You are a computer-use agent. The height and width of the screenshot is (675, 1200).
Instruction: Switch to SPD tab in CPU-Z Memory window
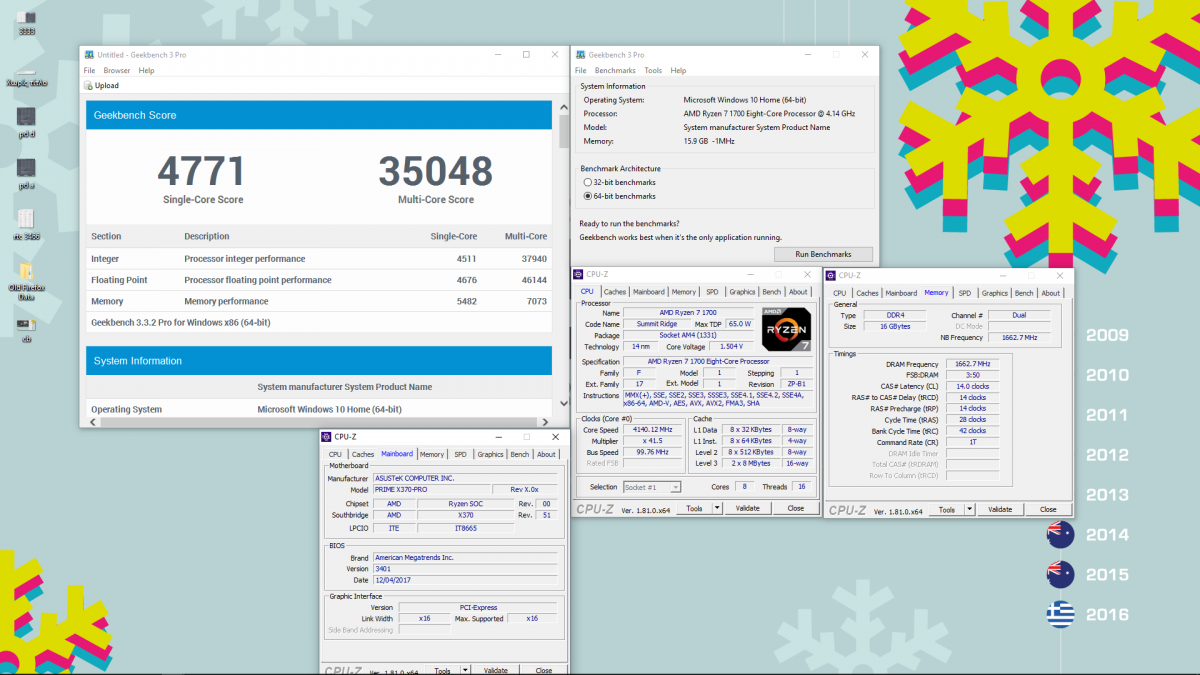964,293
